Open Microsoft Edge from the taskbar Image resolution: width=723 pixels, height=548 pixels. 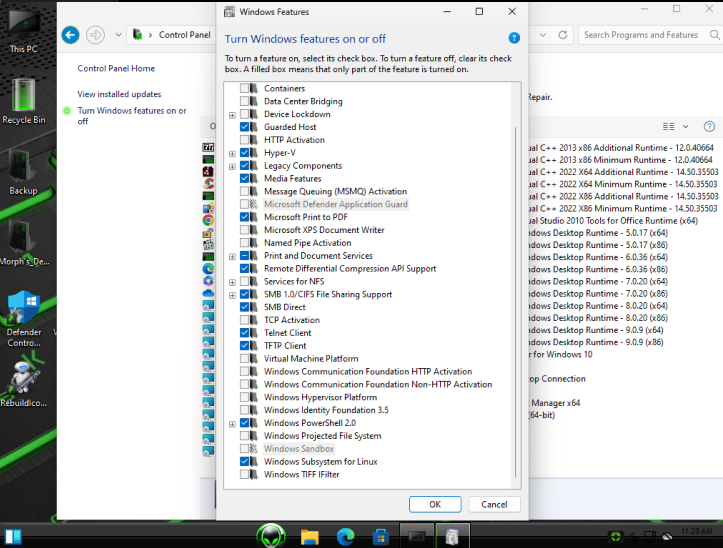point(345,536)
